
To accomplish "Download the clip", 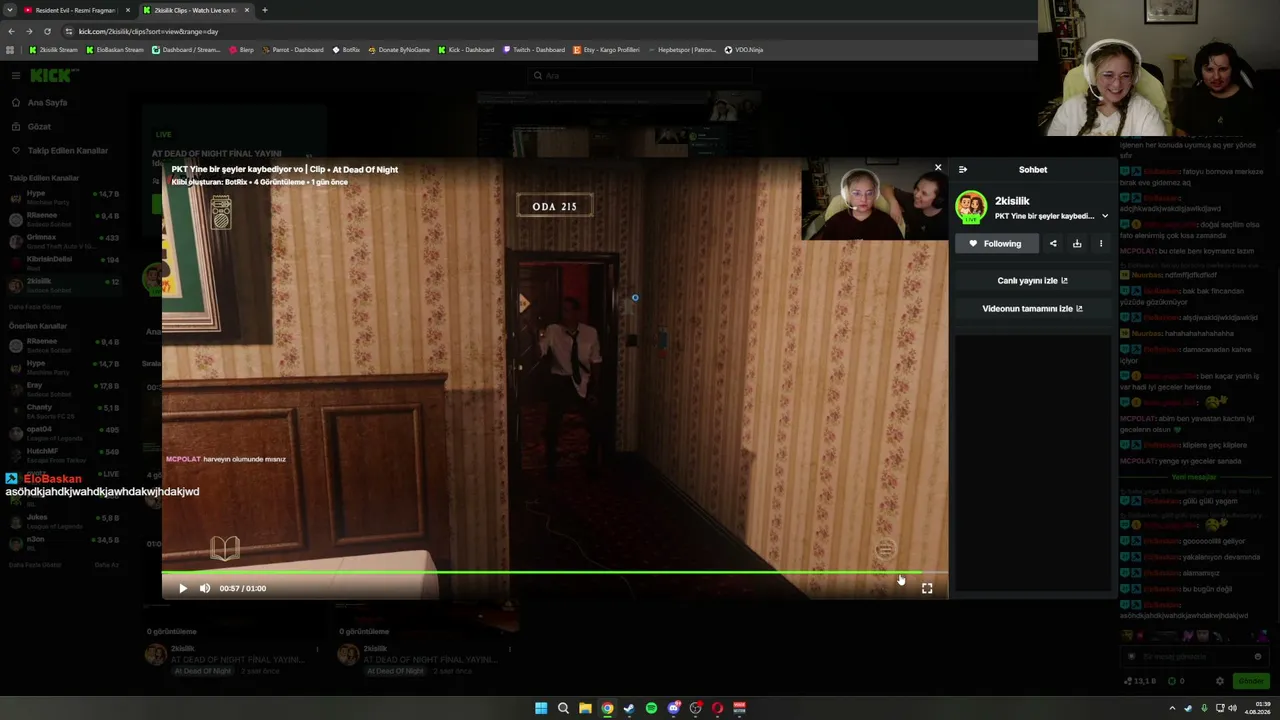I will tap(1077, 243).
